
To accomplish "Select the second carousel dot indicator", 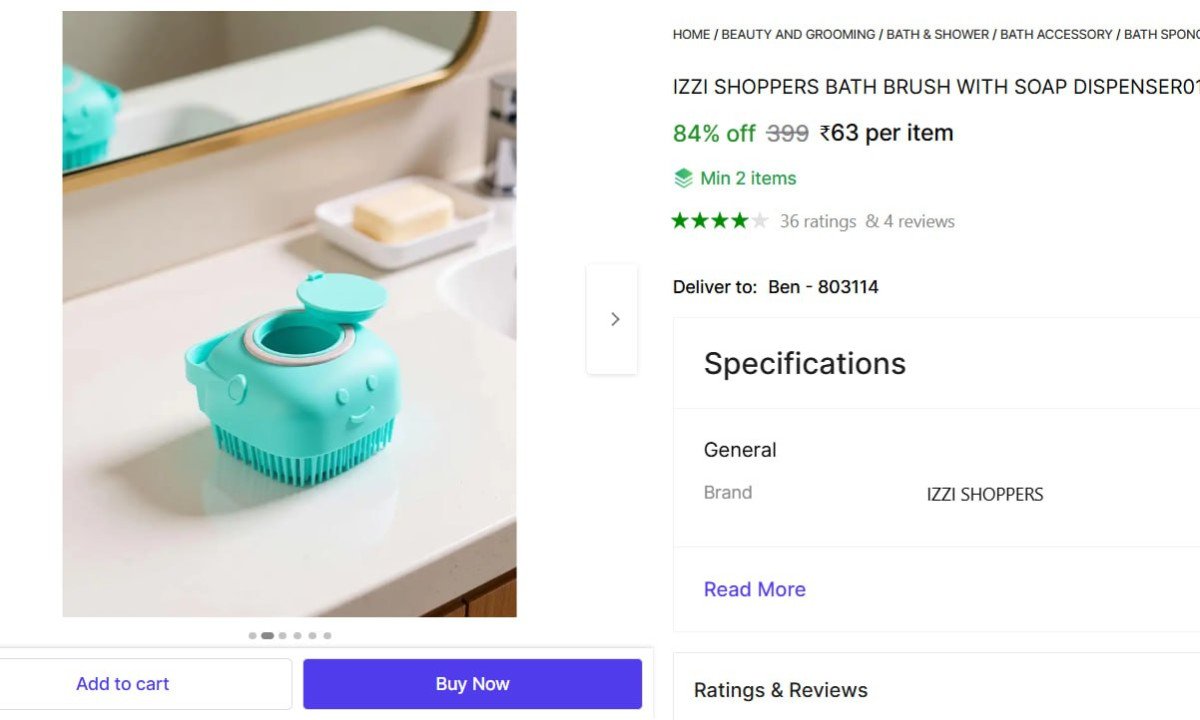I will point(267,635).
